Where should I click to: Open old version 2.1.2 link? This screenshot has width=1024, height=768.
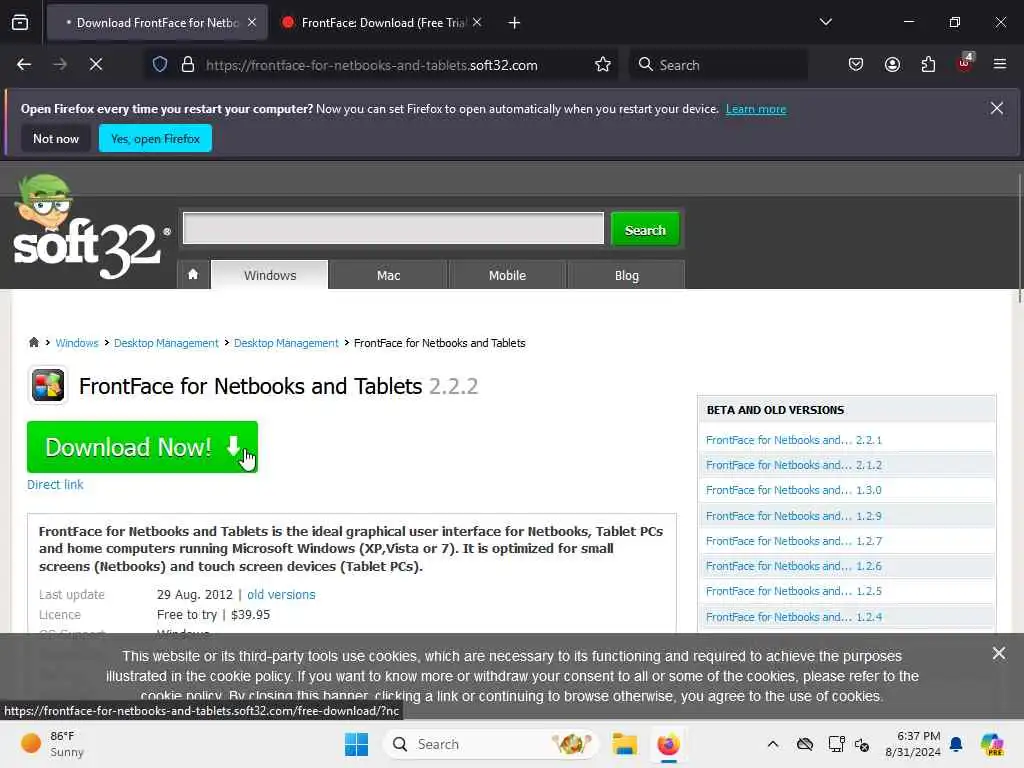(x=793, y=465)
